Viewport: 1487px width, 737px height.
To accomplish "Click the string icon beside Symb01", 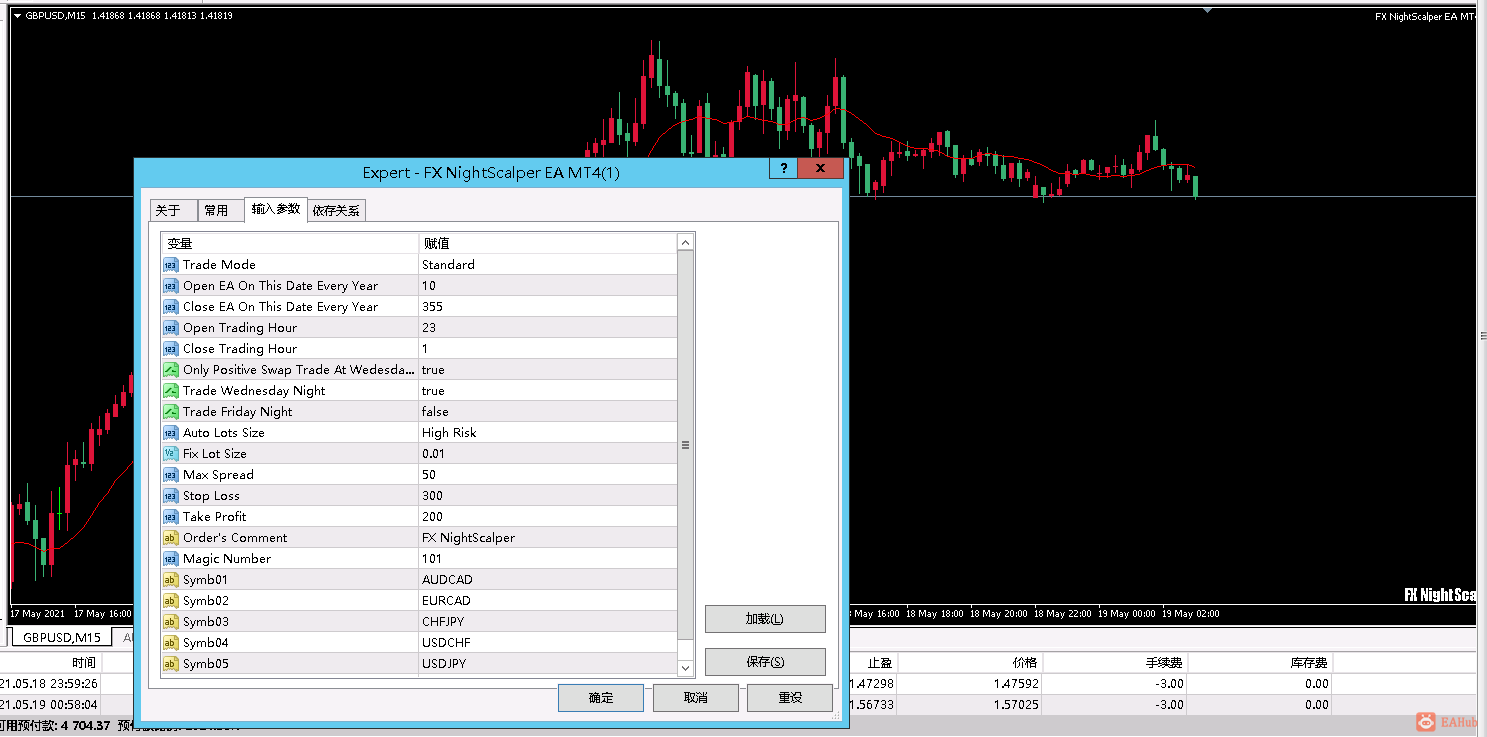I will (x=171, y=580).
